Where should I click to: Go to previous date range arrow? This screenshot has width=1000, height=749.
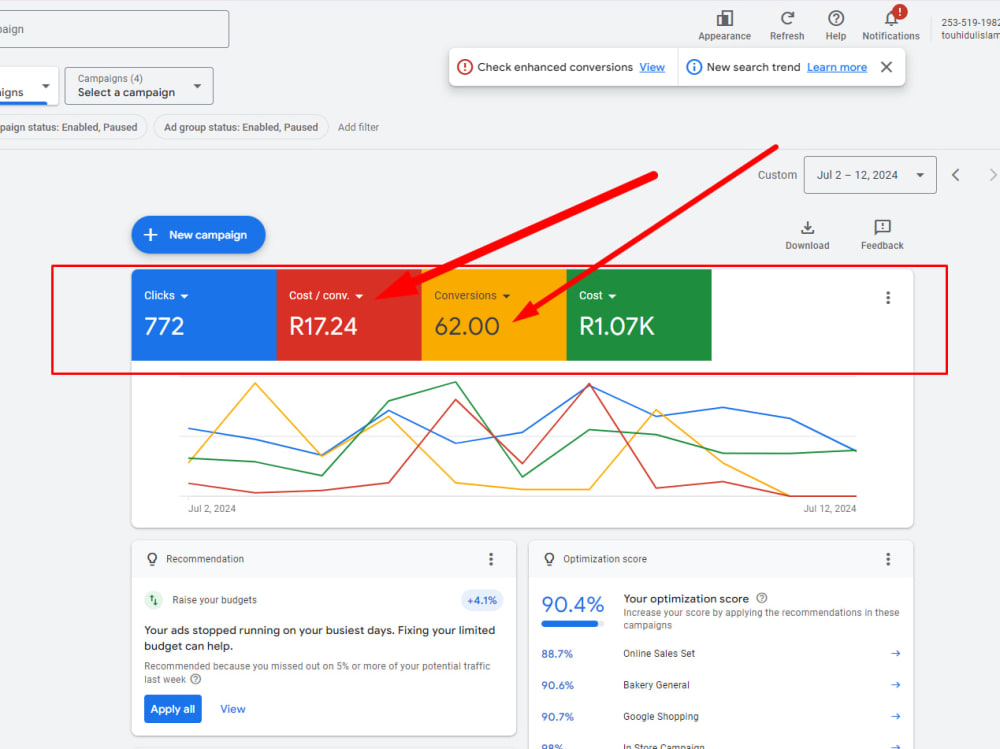coord(955,175)
